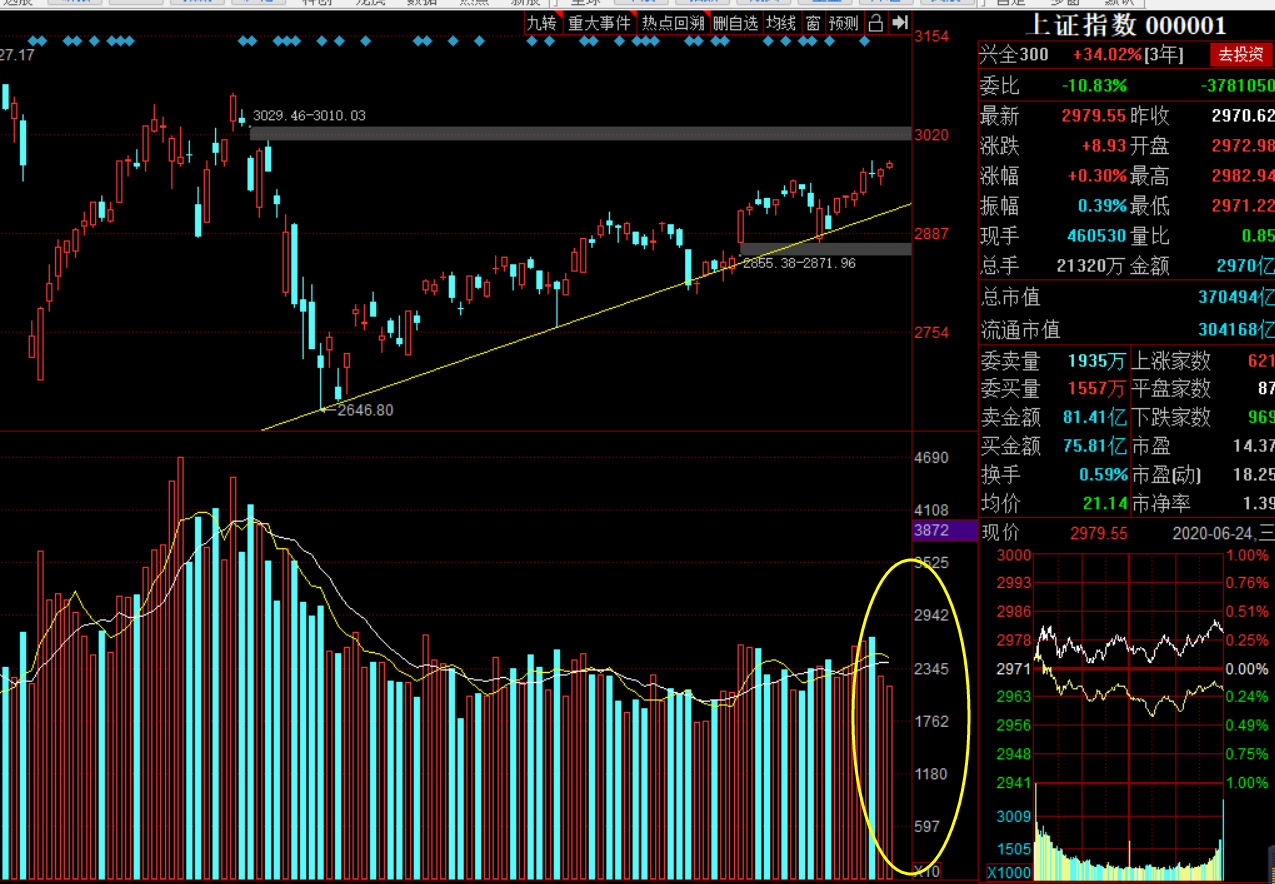Click the 委买量 1557万 value
This screenshot has width=1275, height=884.
coord(1096,388)
